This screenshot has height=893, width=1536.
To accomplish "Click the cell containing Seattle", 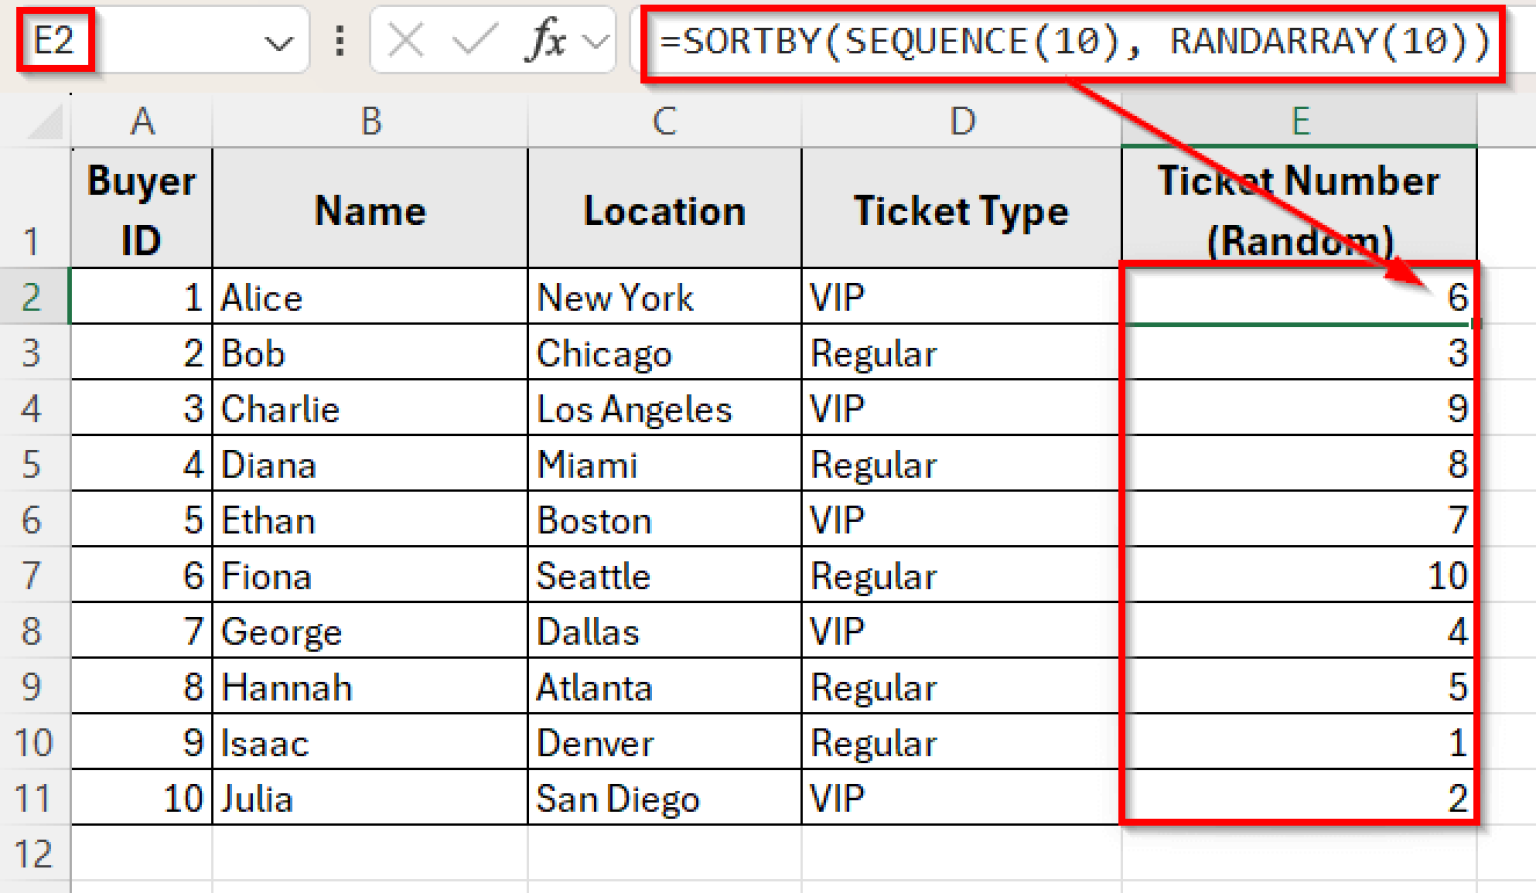I will [664, 575].
